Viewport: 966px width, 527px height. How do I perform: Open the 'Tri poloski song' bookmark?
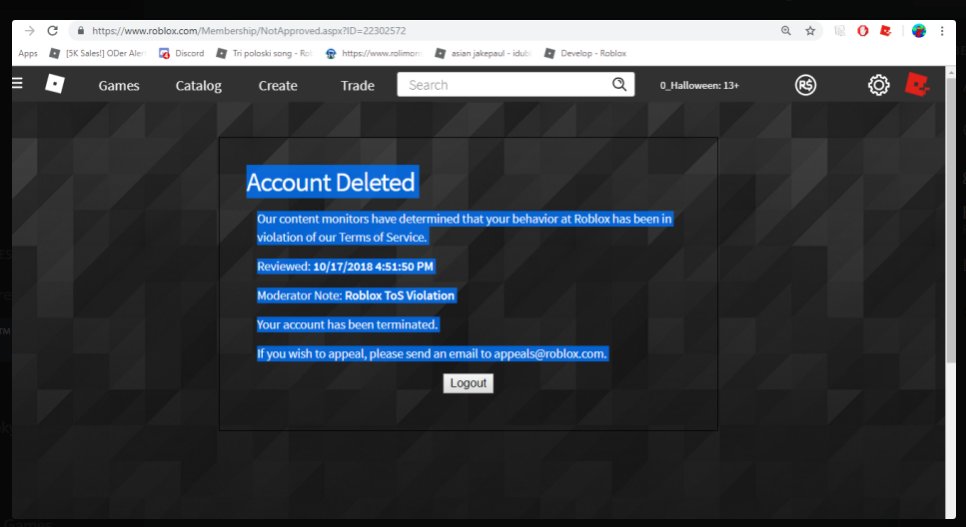pos(264,54)
